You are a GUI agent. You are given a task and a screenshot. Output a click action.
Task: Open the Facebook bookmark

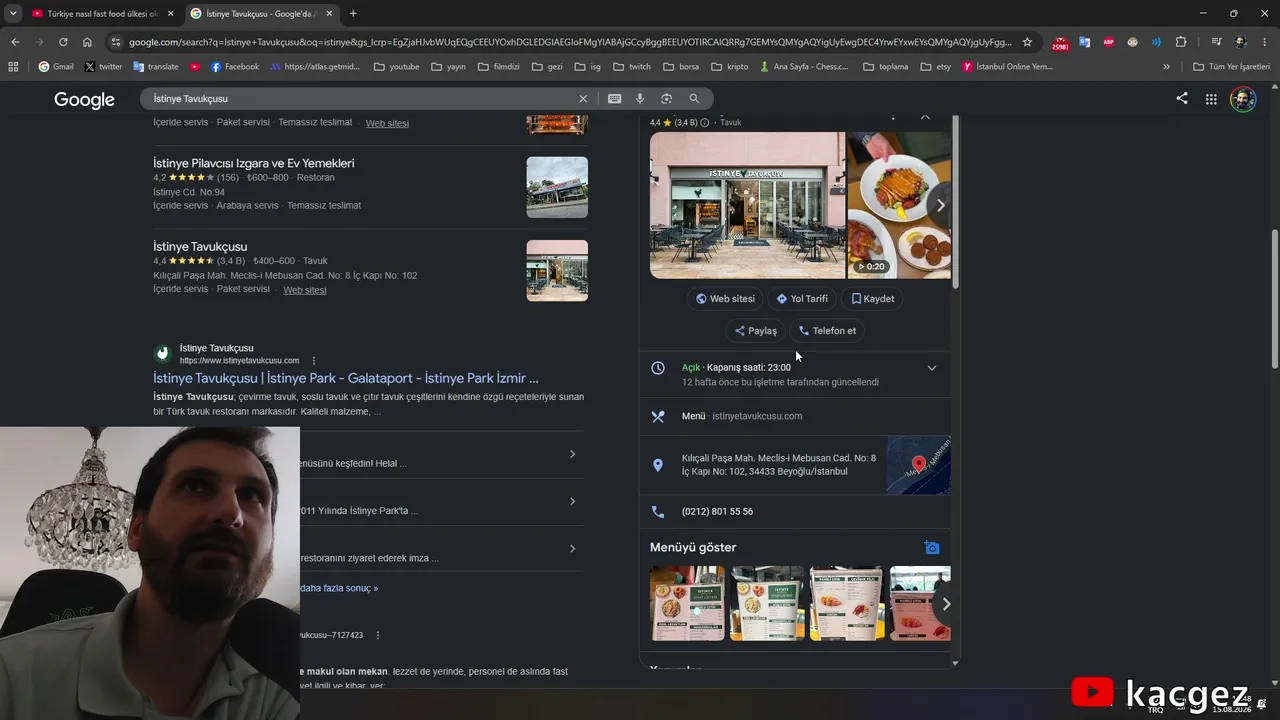pyautogui.click(x=234, y=67)
